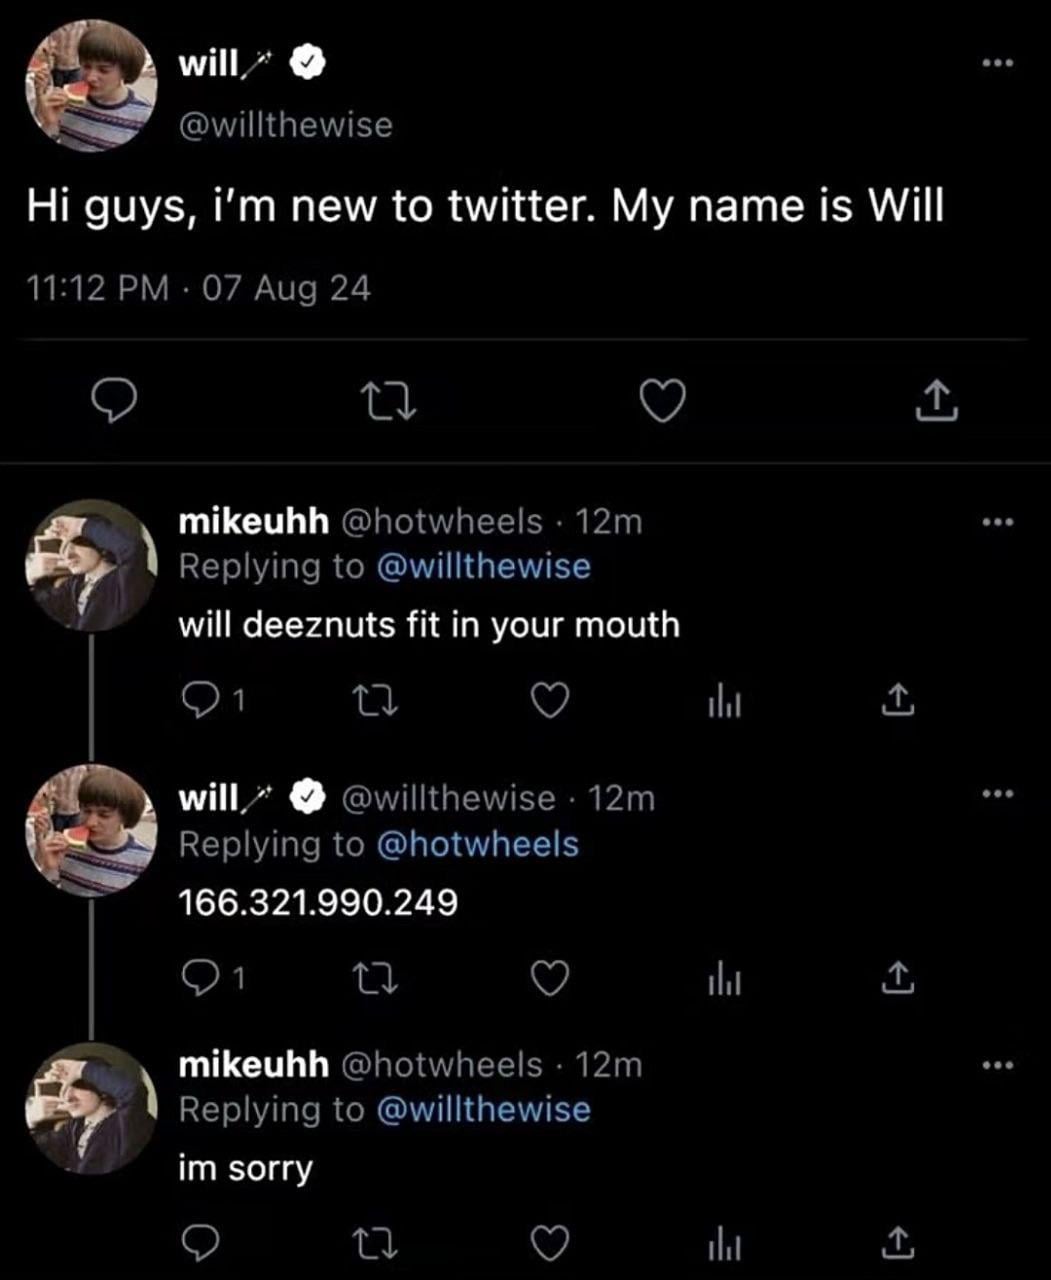1051x1280 pixels.
Task: View analytics for the 'will deeznuts' reply
Action: point(724,702)
